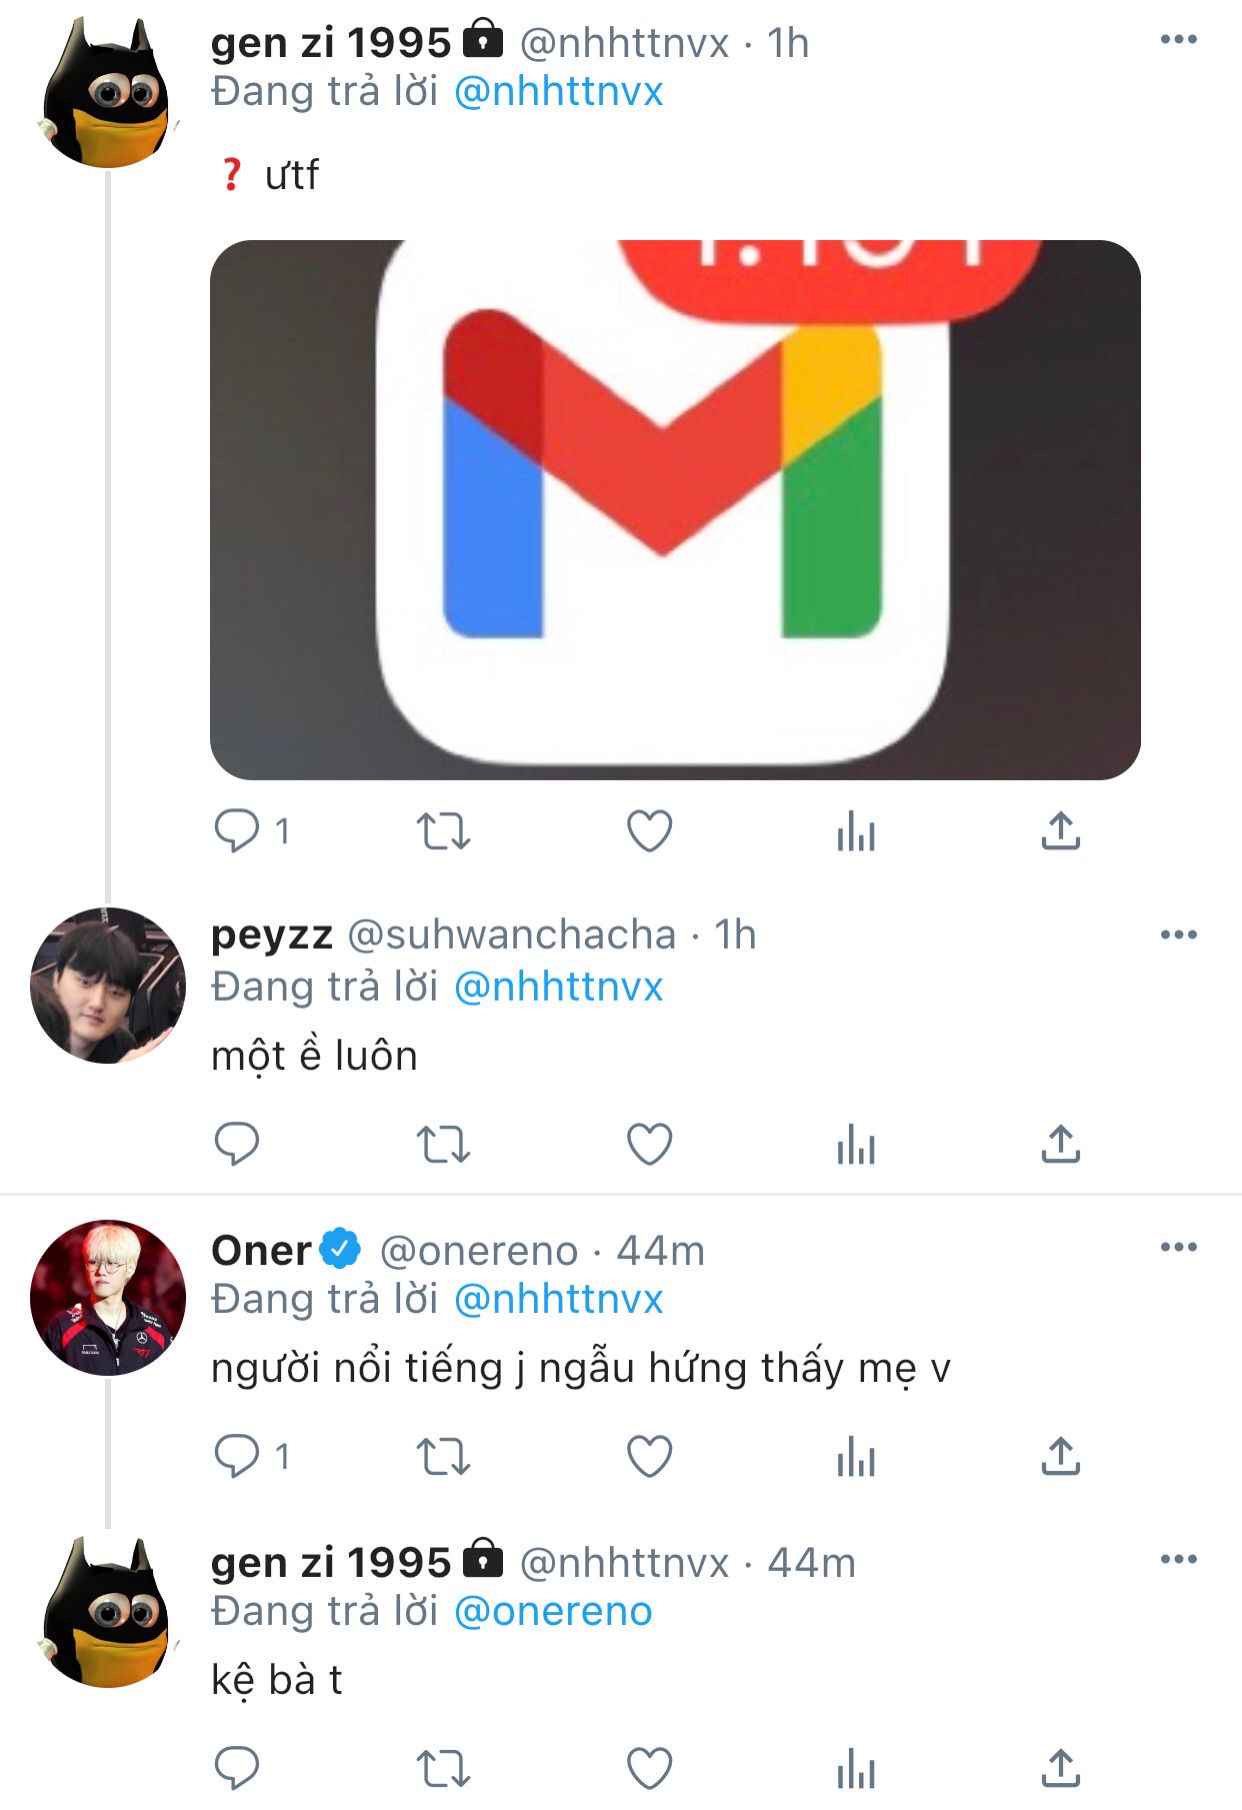Like peyzz's 'một ề luôn' reply
This screenshot has height=1810, width=1242.
click(649, 1144)
